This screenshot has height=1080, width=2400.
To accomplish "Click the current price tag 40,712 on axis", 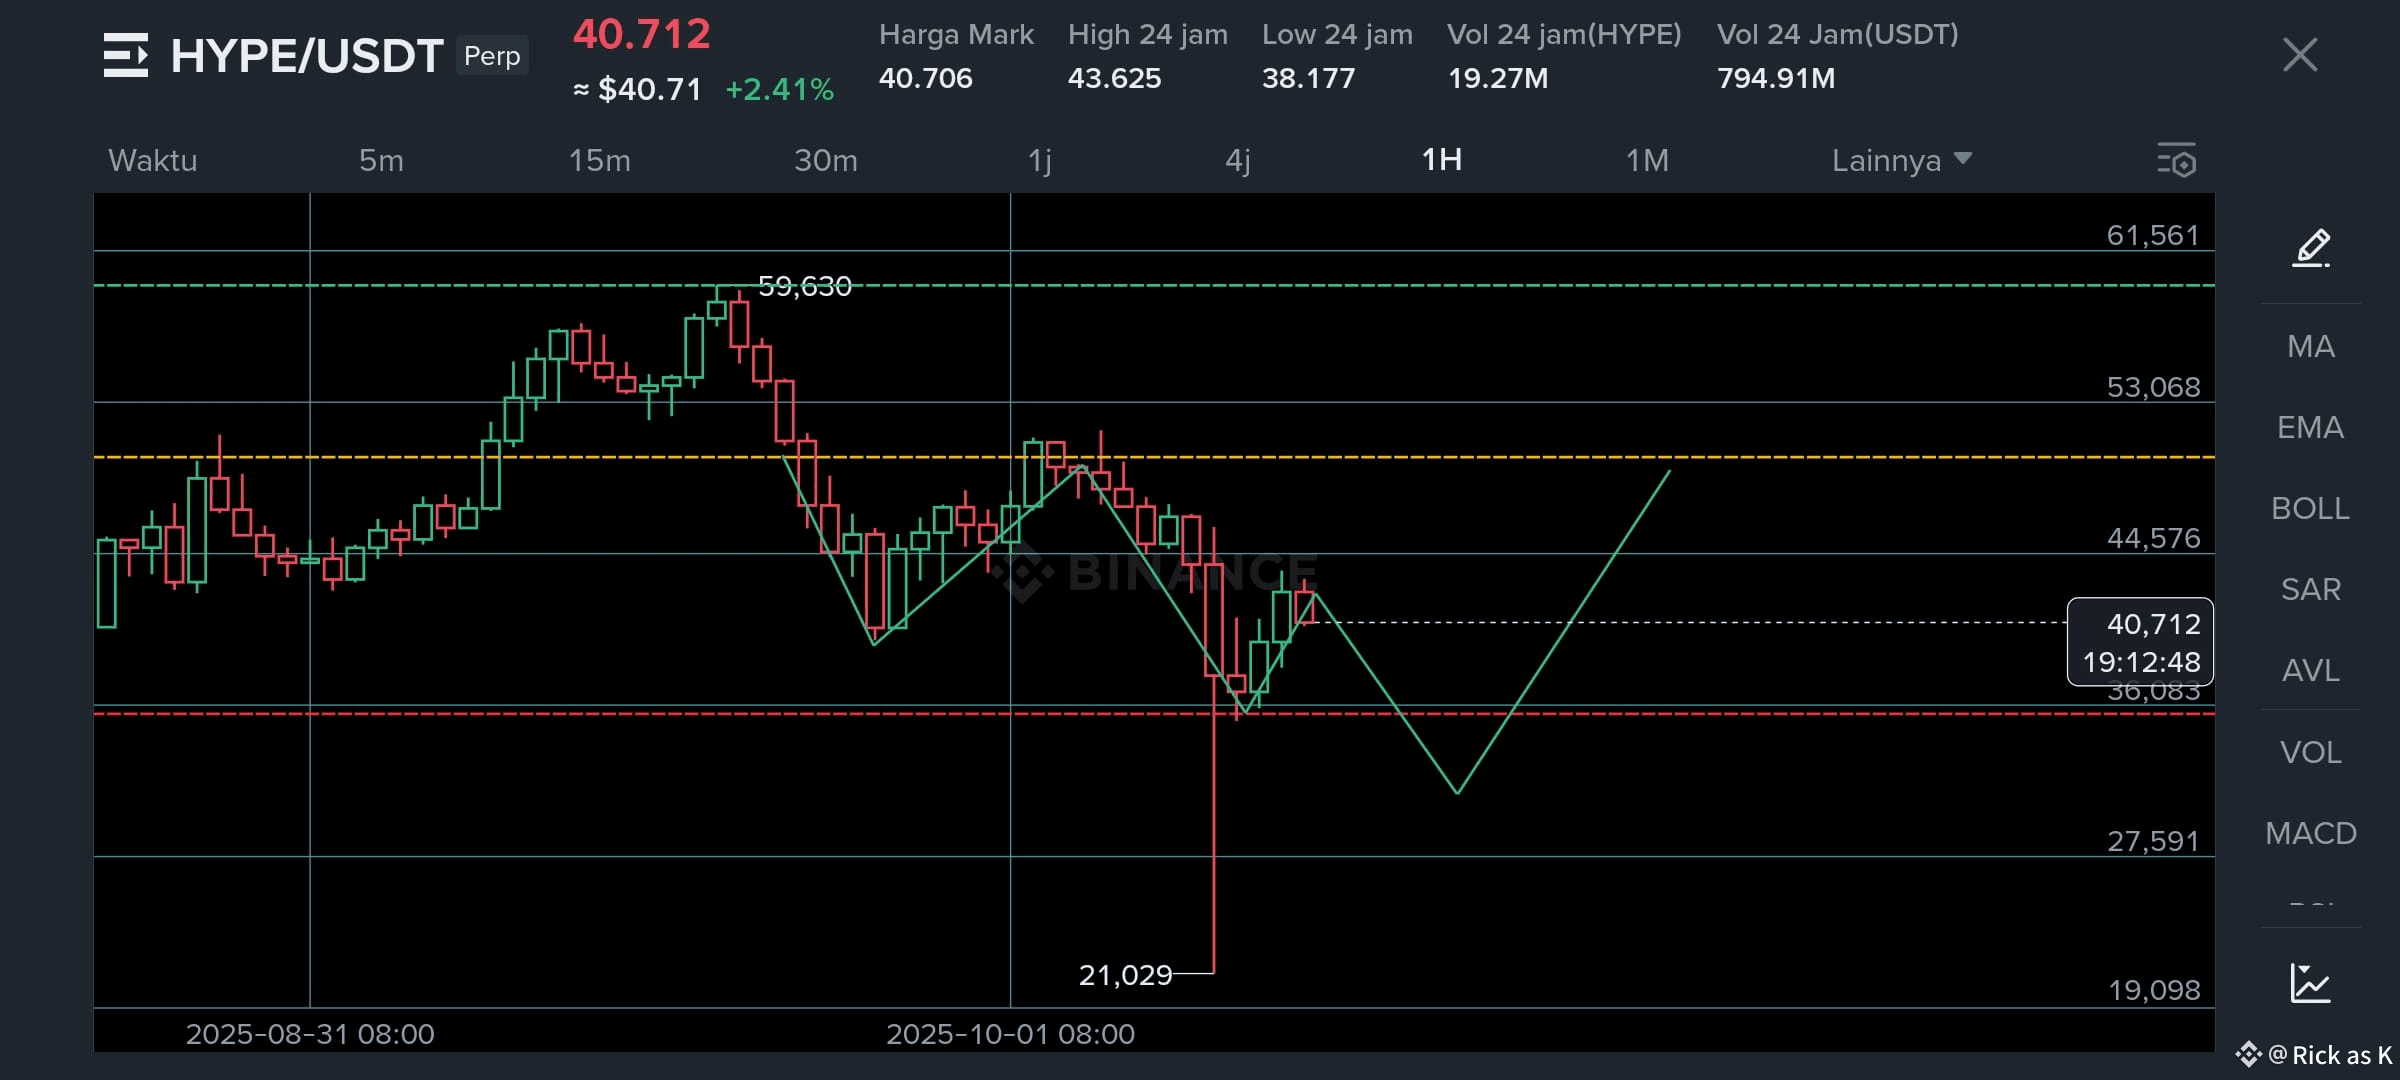I will pyautogui.click(x=2140, y=642).
